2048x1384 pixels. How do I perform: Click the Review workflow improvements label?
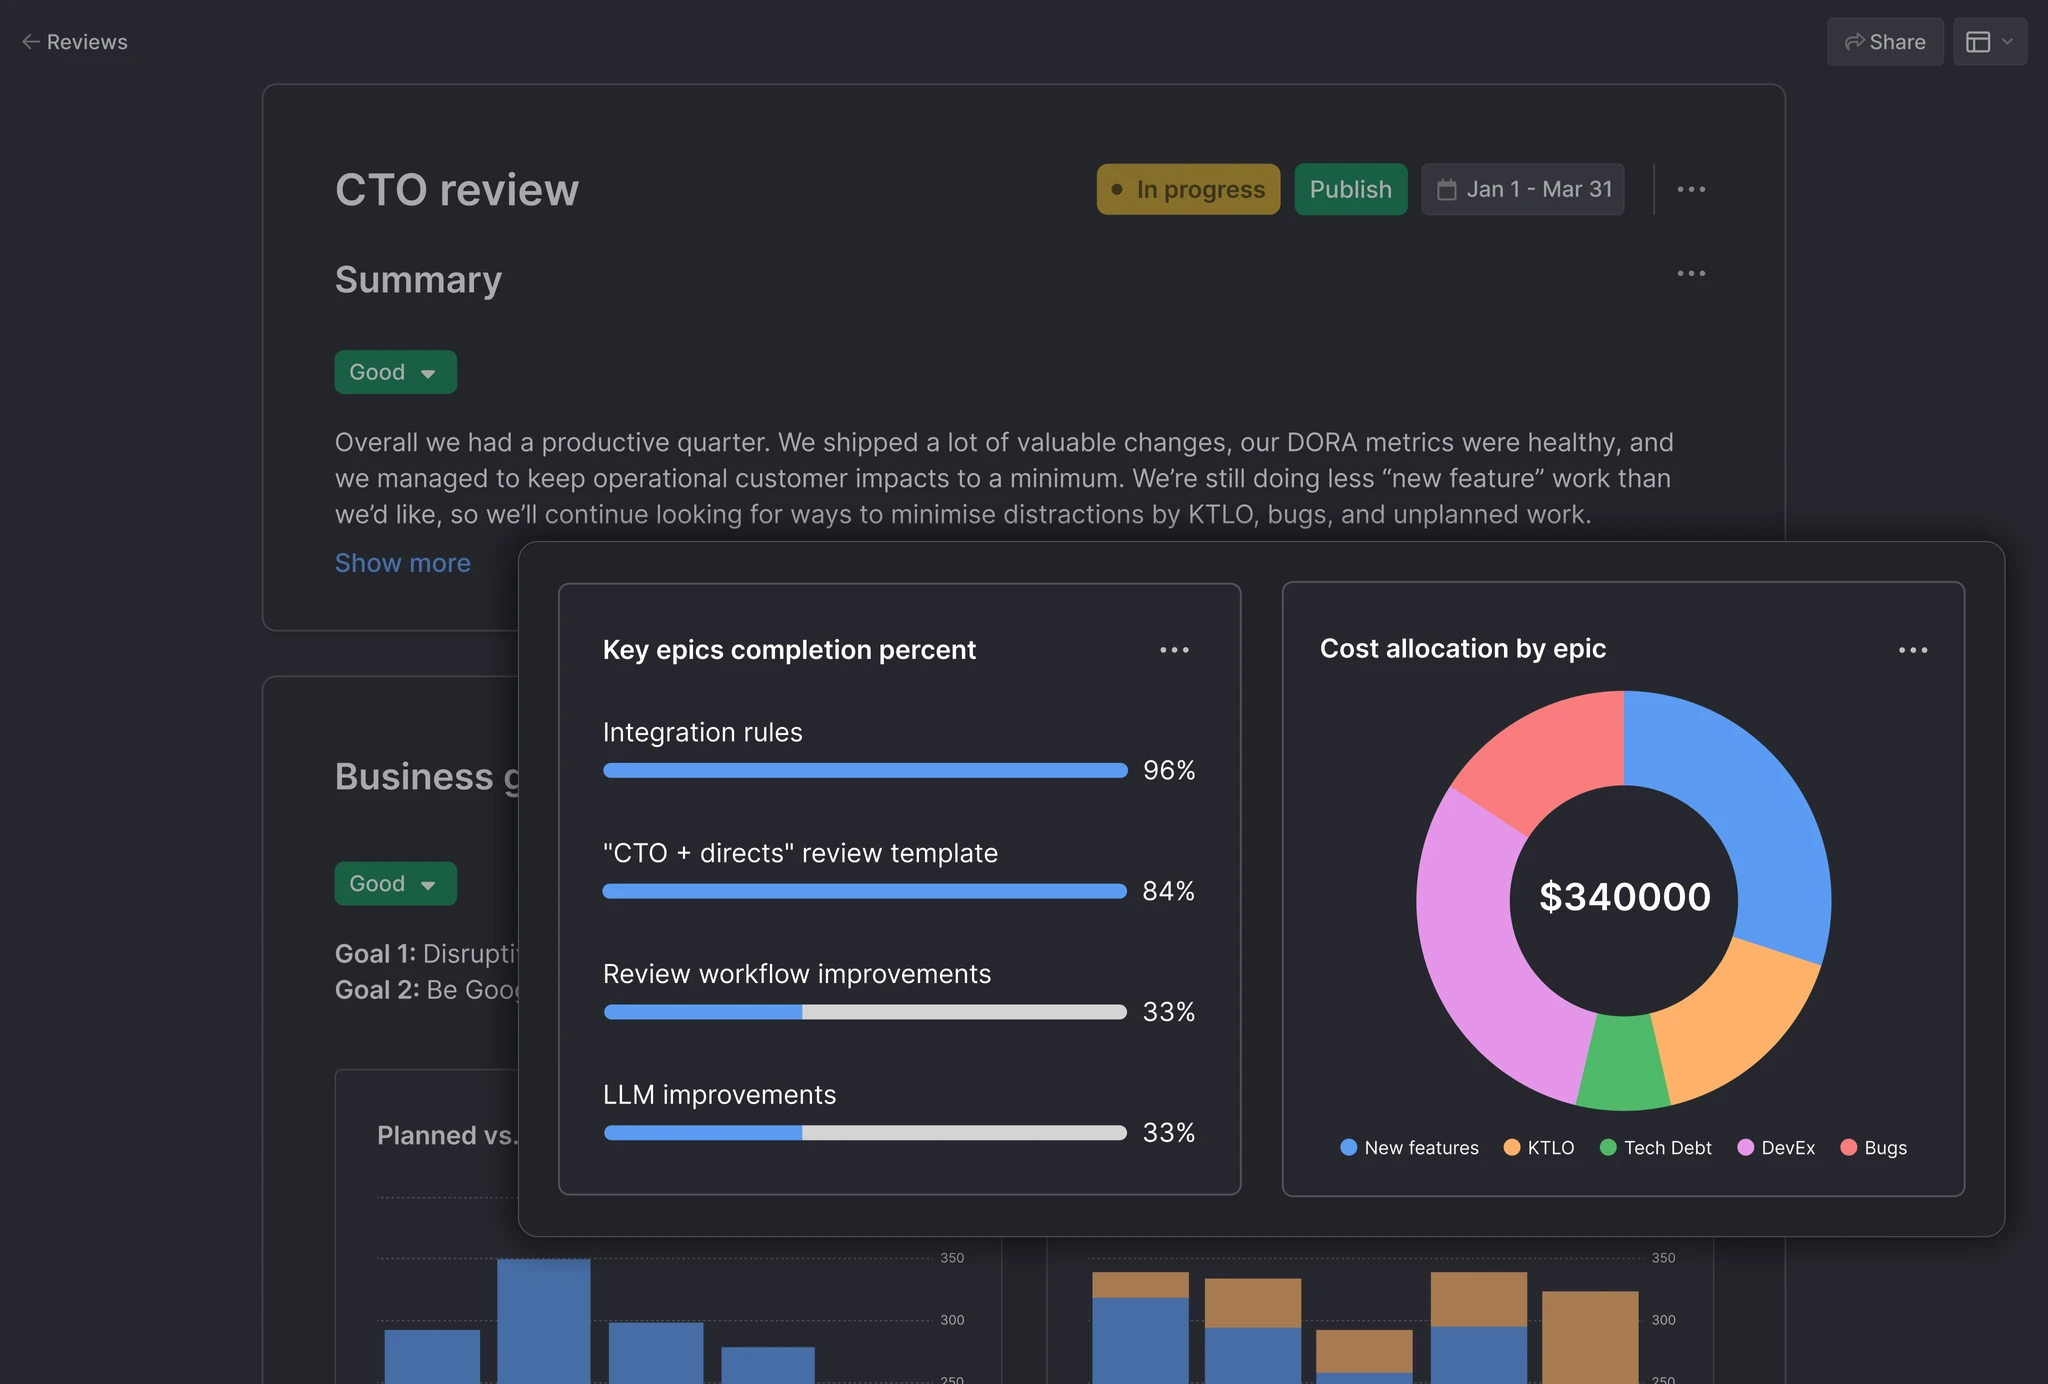click(x=797, y=973)
